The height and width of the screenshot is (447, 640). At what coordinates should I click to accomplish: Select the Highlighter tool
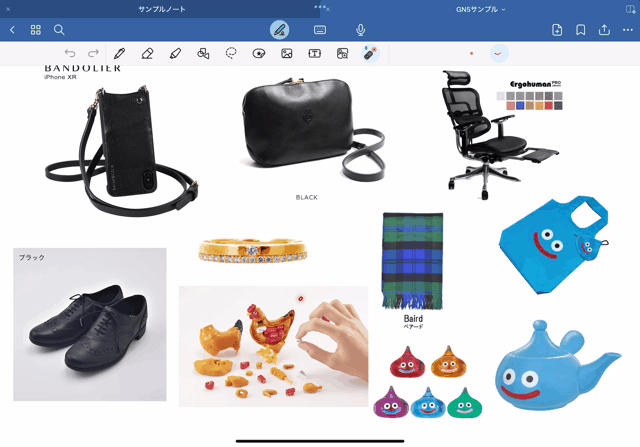[175, 53]
